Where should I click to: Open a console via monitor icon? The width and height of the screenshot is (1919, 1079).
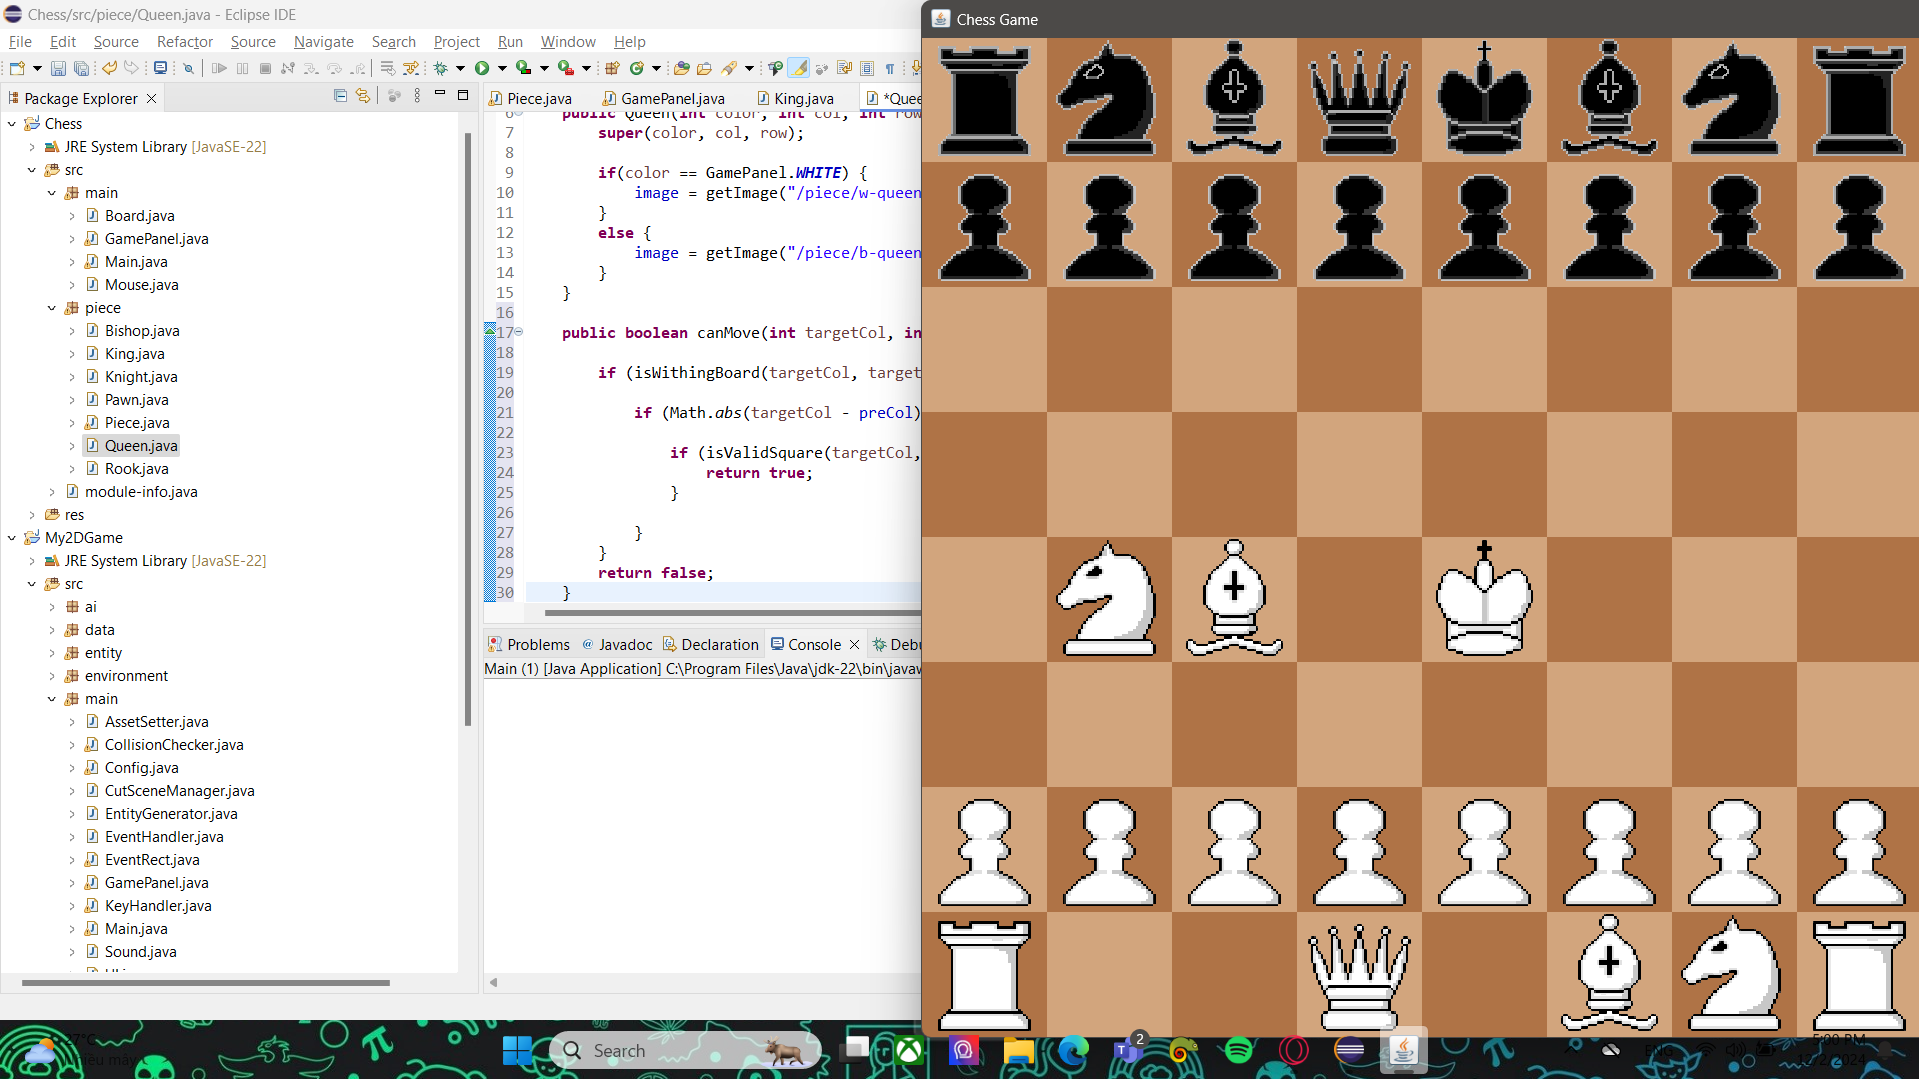(x=160, y=68)
